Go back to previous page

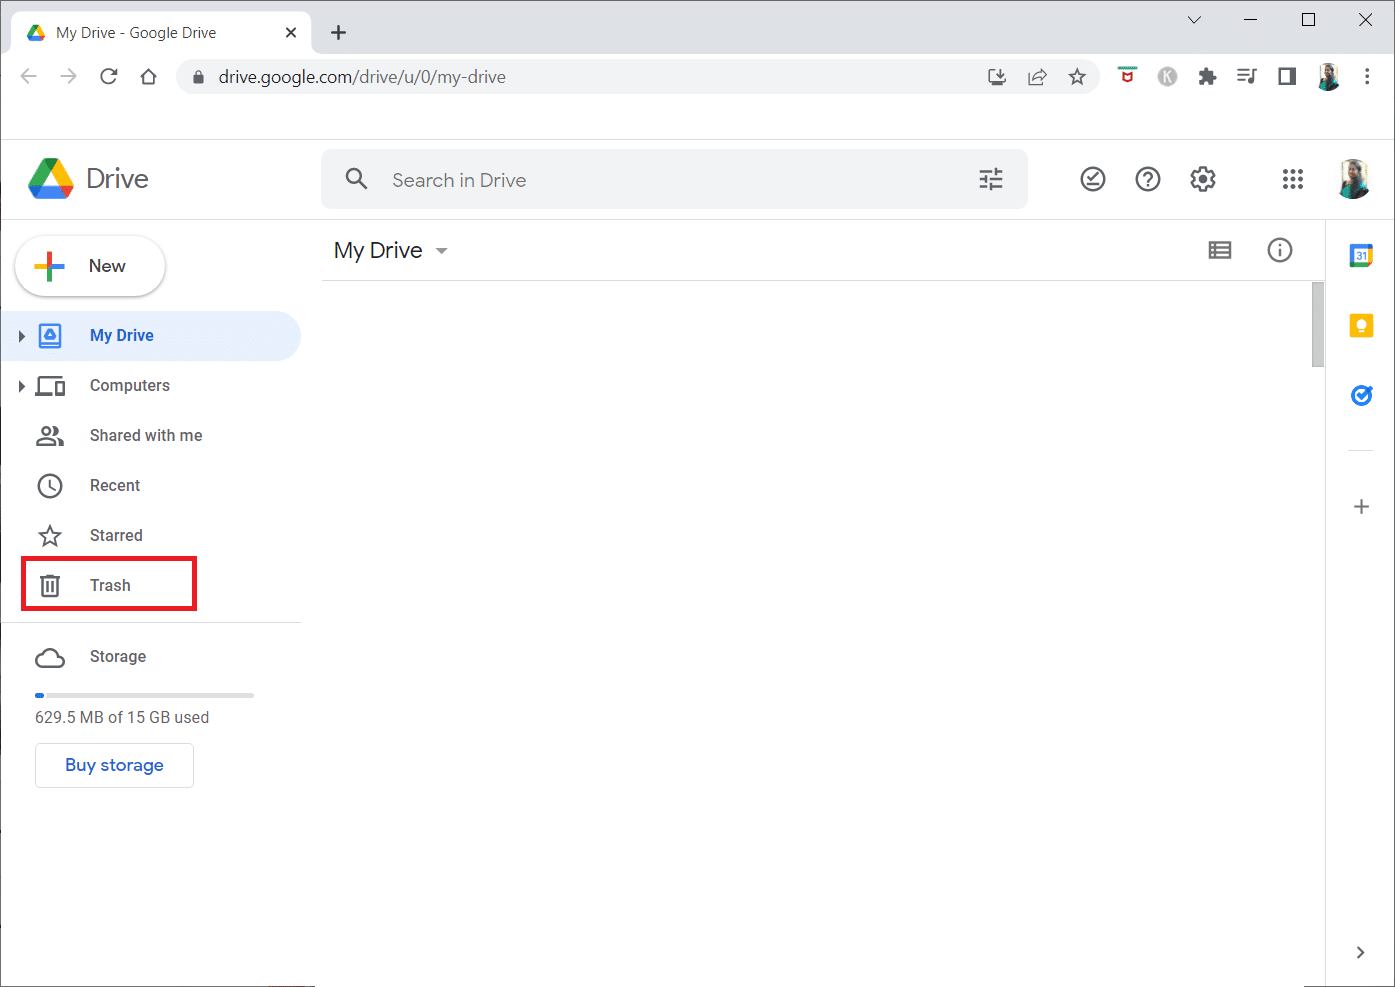click(x=29, y=77)
